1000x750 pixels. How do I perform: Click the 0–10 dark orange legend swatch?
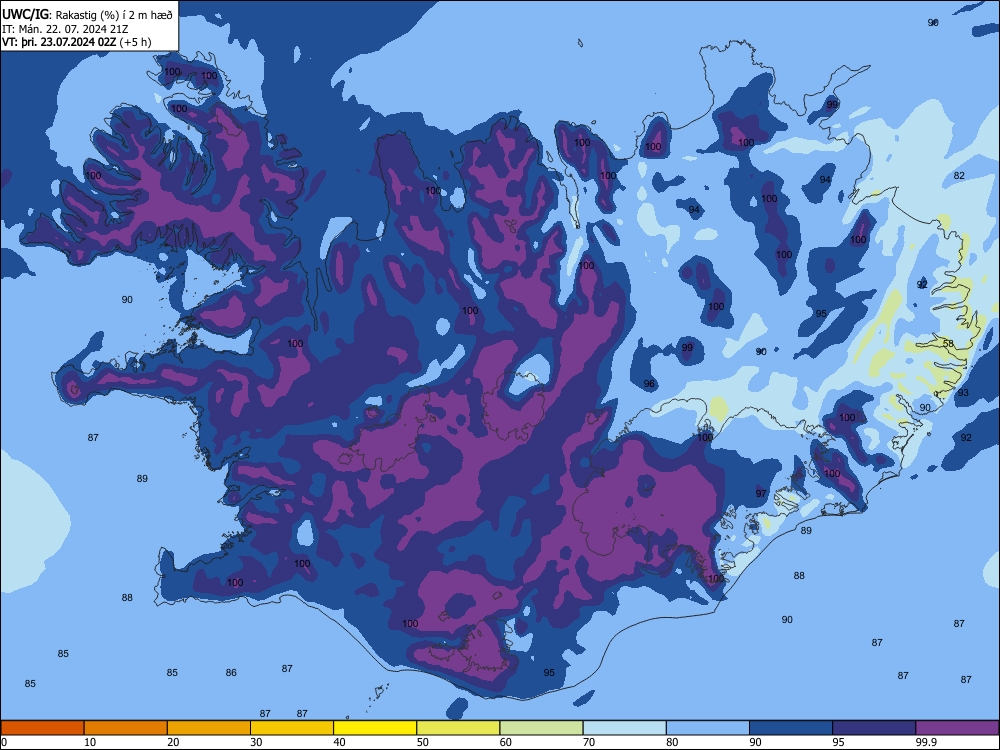[42, 728]
